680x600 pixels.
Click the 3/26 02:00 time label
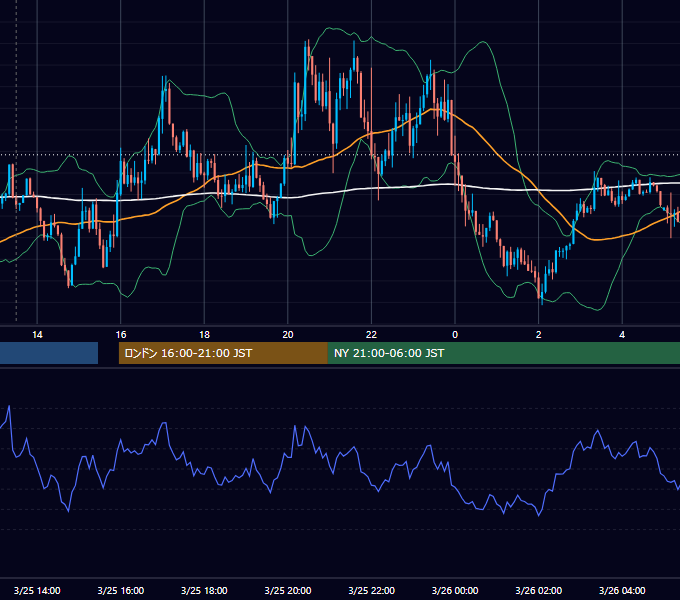pos(539,590)
